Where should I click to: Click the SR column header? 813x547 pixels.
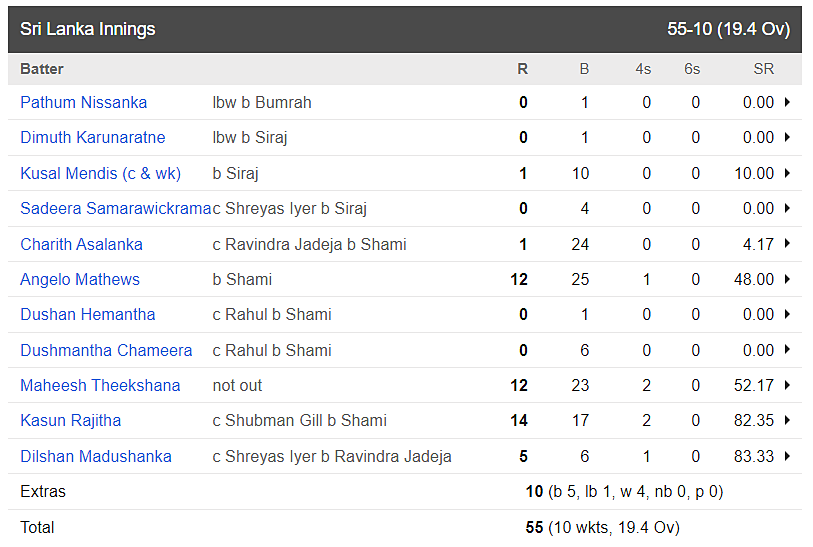click(x=763, y=69)
